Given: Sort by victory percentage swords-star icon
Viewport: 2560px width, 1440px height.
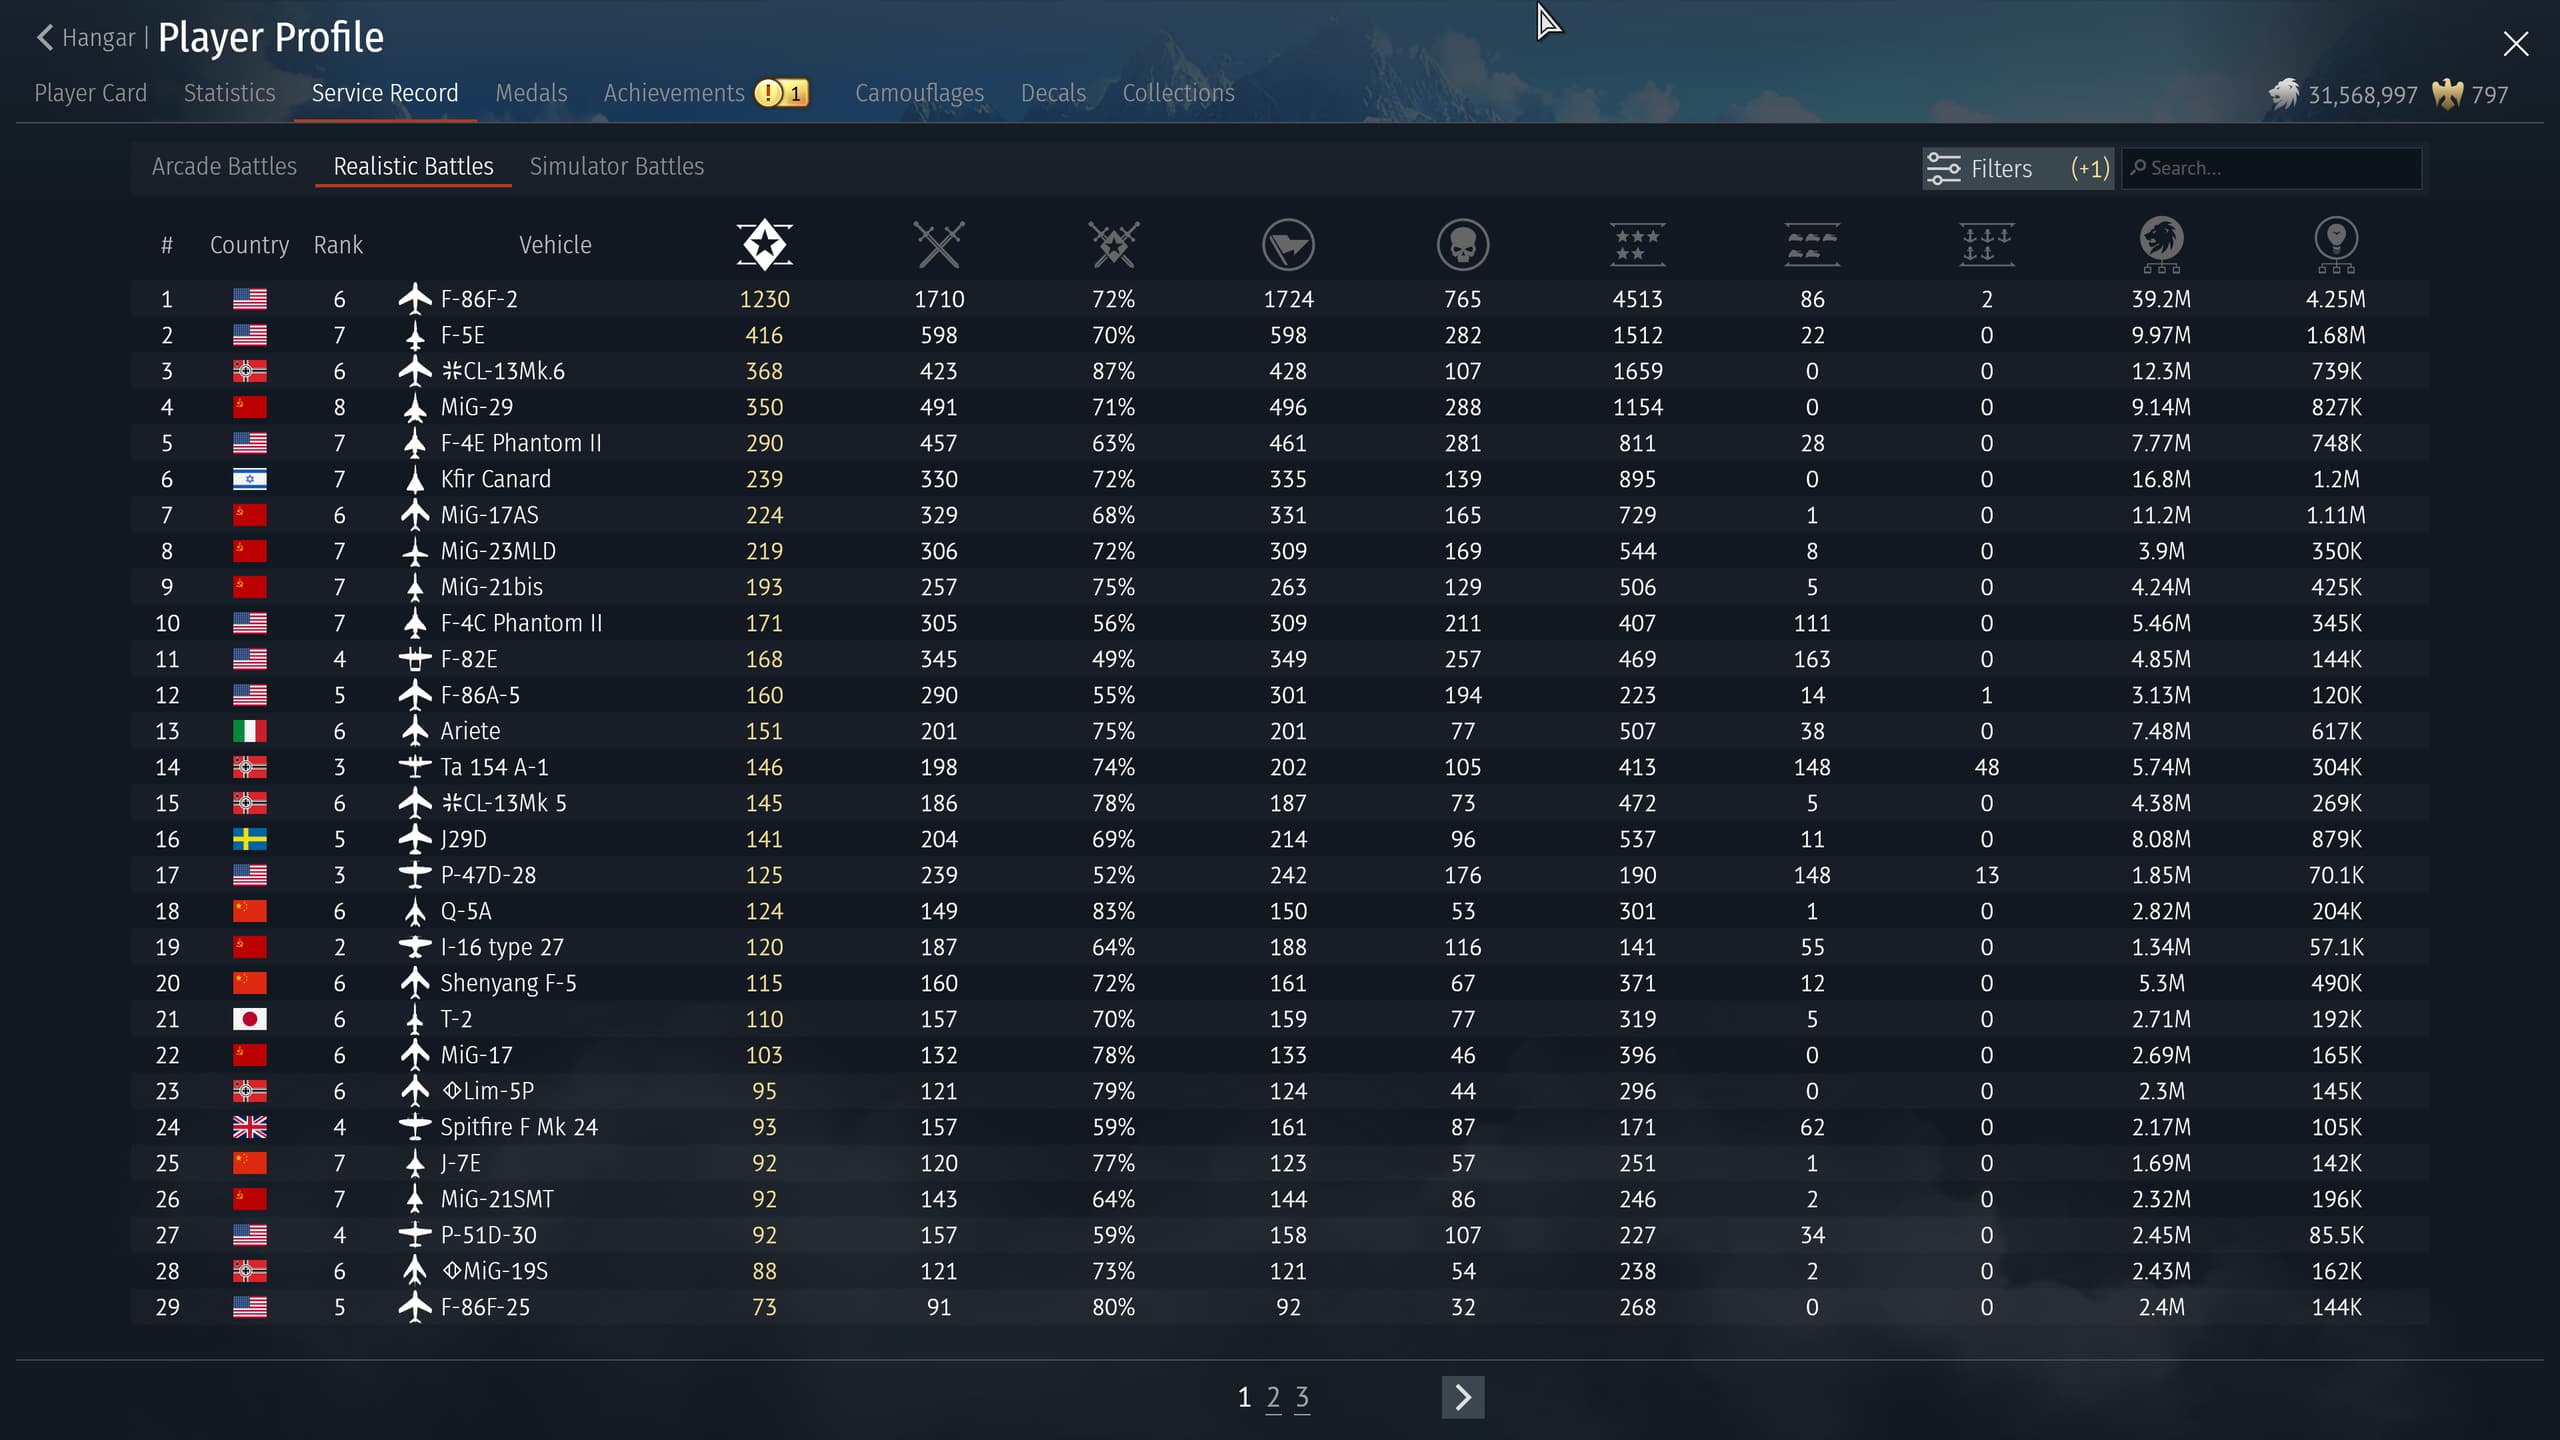Looking at the screenshot, I should pos(1113,244).
